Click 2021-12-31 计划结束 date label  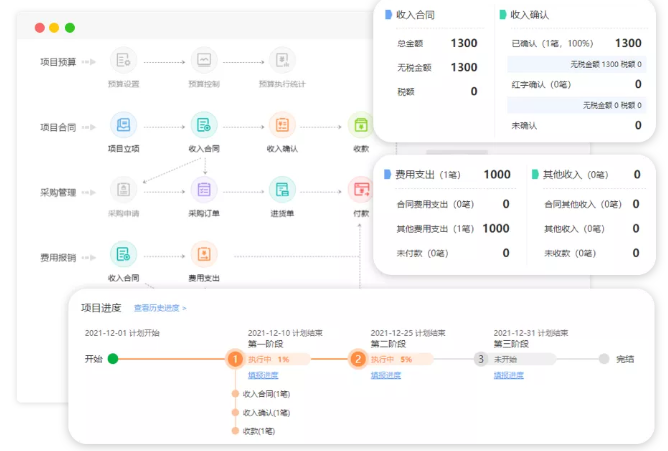[x=531, y=333]
